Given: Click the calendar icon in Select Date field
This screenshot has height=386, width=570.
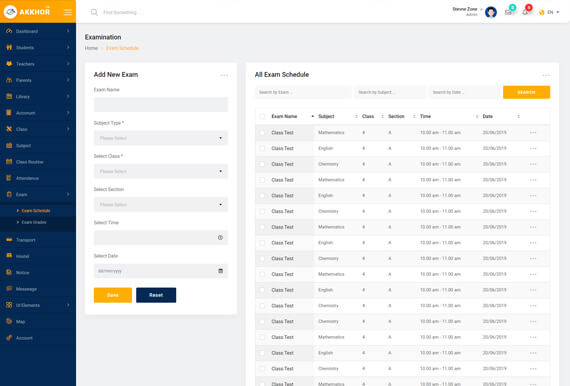Looking at the screenshot, I should coord(220,271).
